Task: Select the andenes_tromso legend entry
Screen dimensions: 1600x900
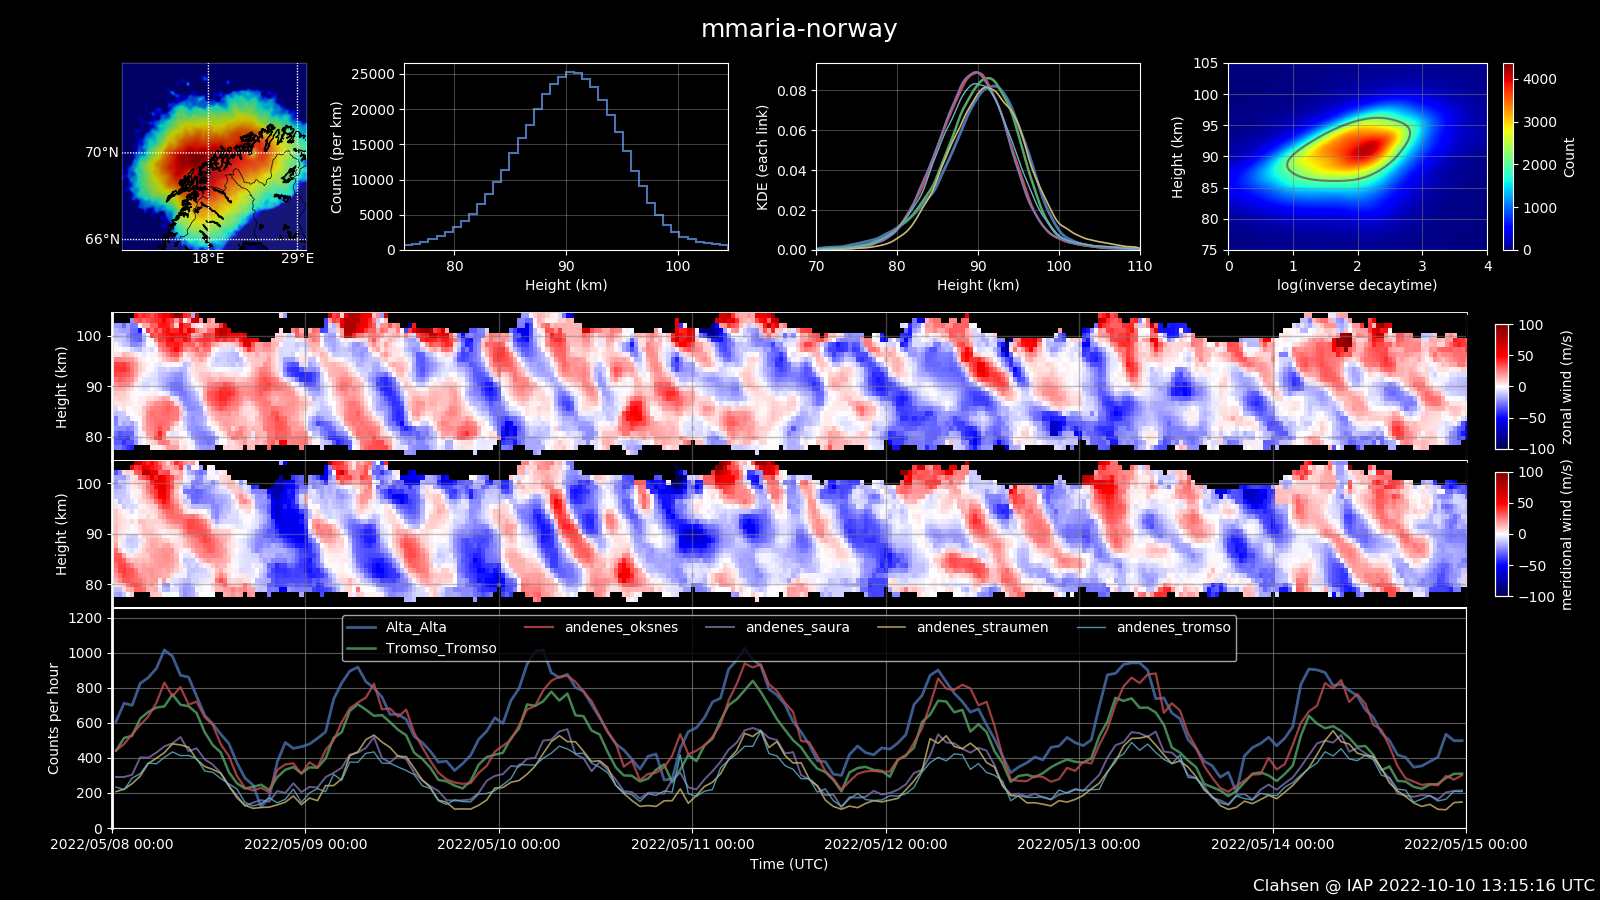Action: 1154,628
